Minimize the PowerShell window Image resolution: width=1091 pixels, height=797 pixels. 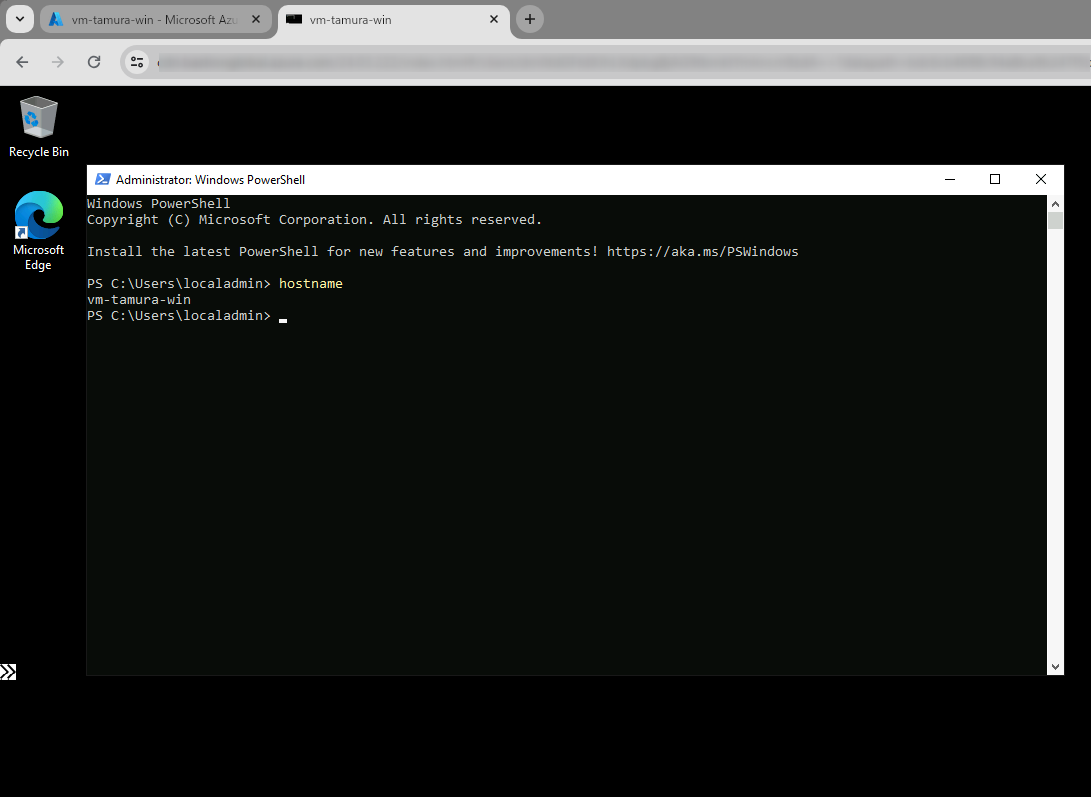tap(950, 179)
